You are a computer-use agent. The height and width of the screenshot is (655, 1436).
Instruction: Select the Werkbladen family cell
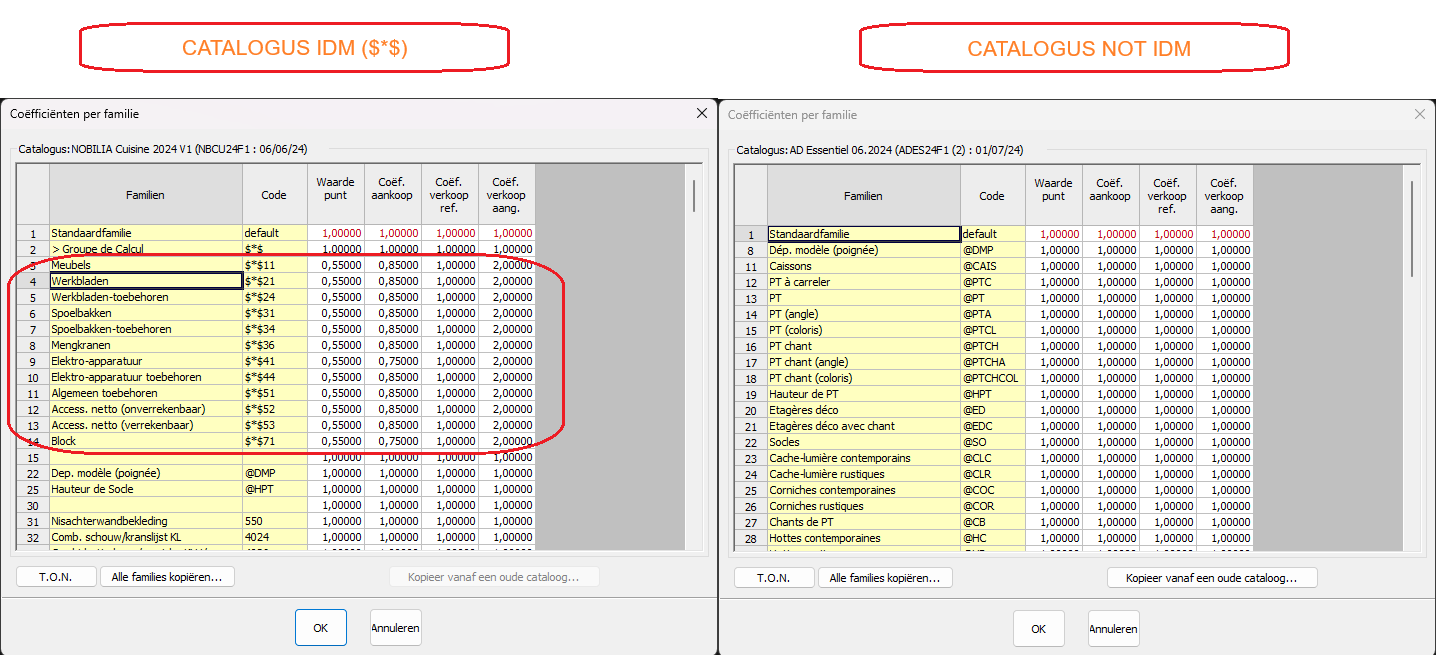[x=146, y=281]
